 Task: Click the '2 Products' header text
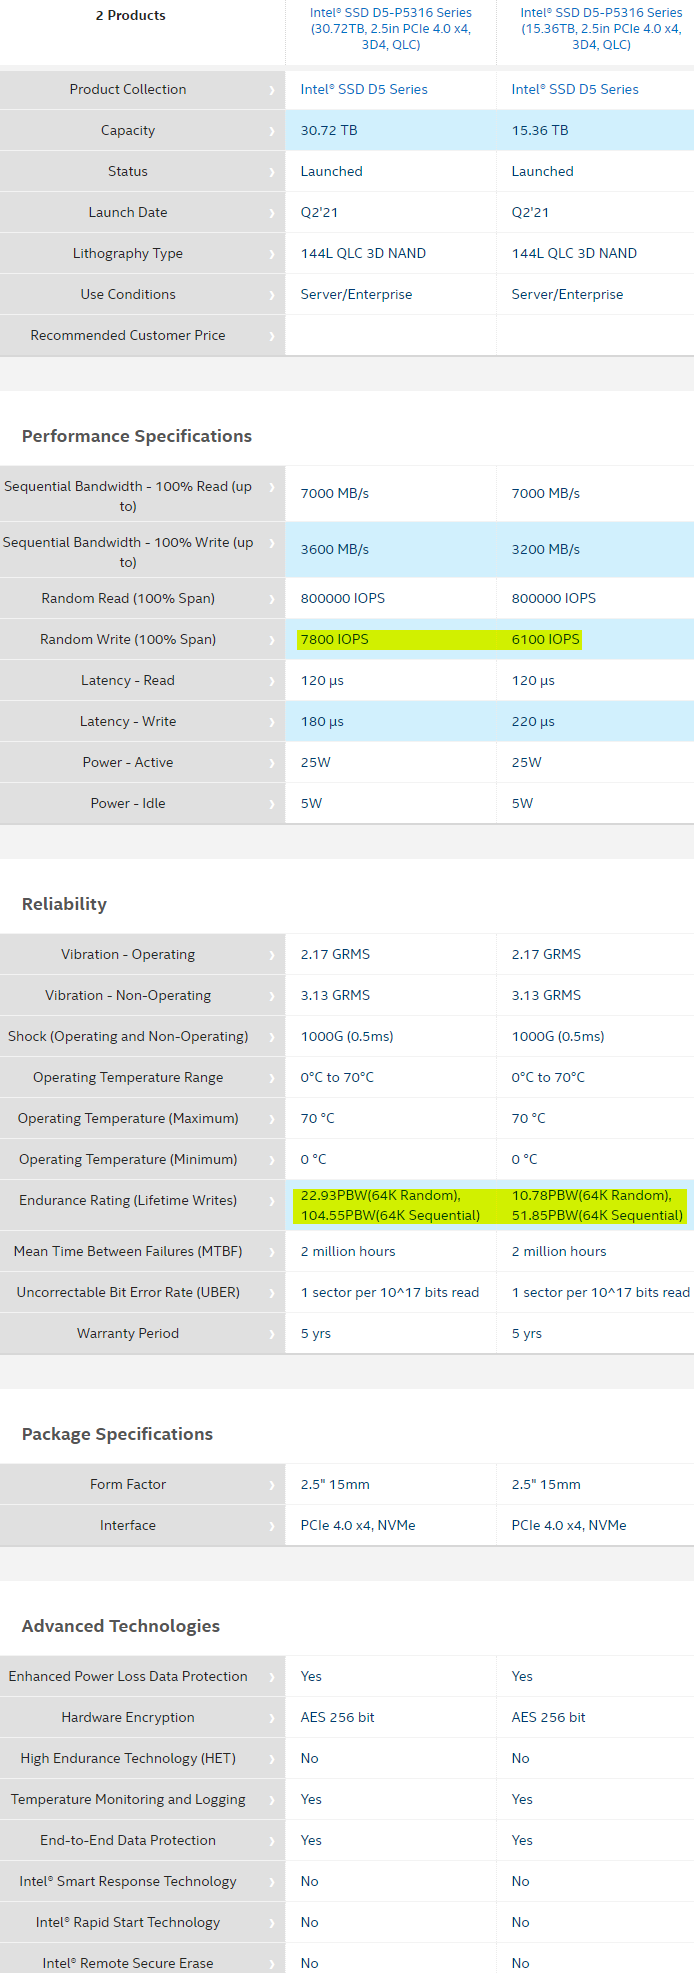pyautogui.click(x=131, y=15)
